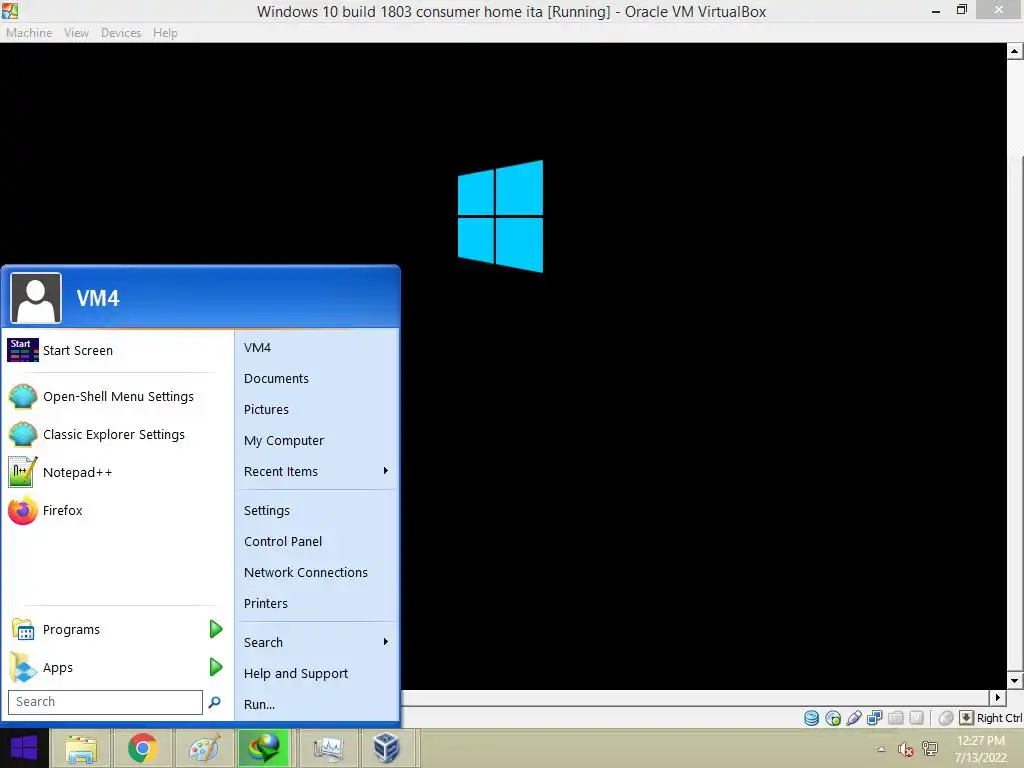Click the shared folders icon in the VirtualBox status bar
Screen dimensions: 1024x768
895,718
